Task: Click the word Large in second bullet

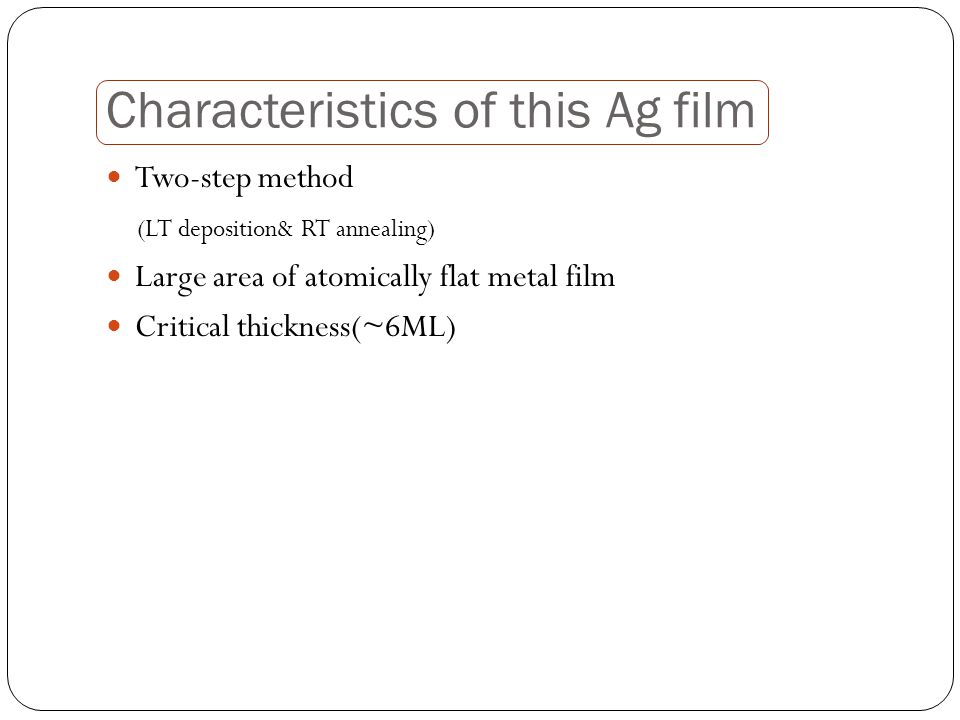Action: pyautogui.click(x=171, y=279)
